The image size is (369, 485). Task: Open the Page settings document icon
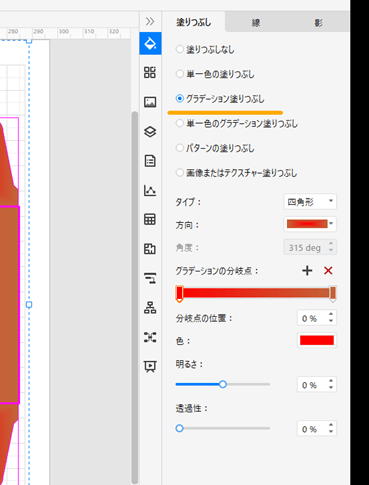150,161
